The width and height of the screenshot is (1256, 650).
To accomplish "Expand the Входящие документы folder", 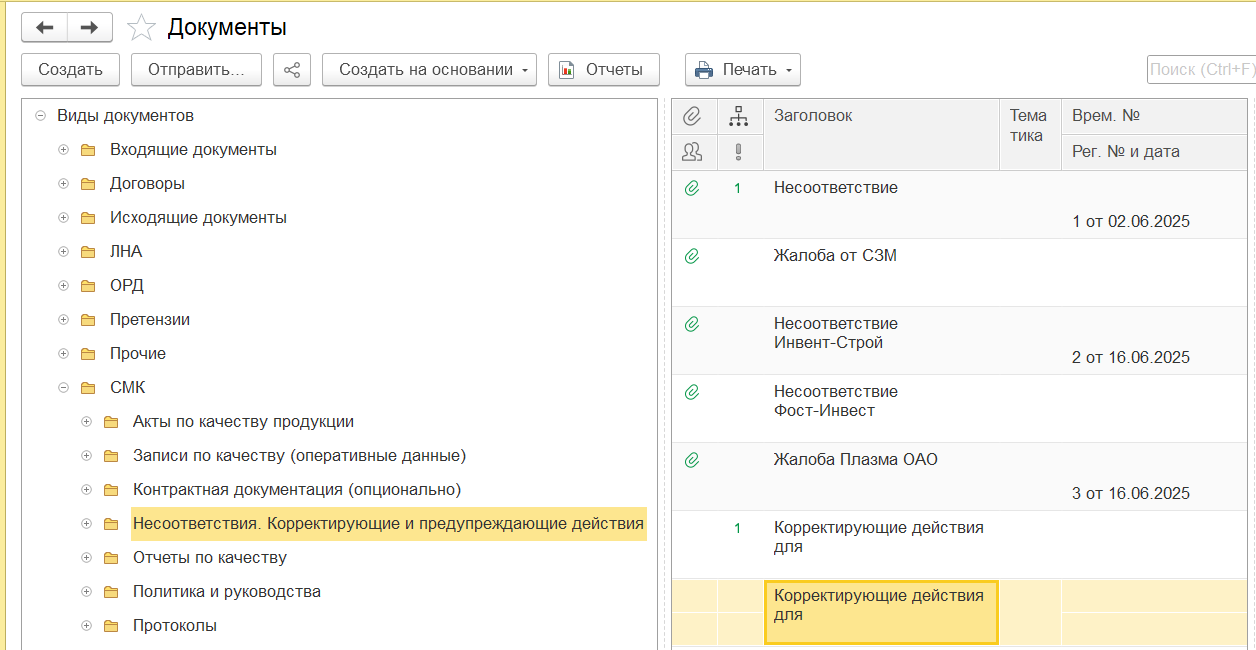I will click(64, 150).
